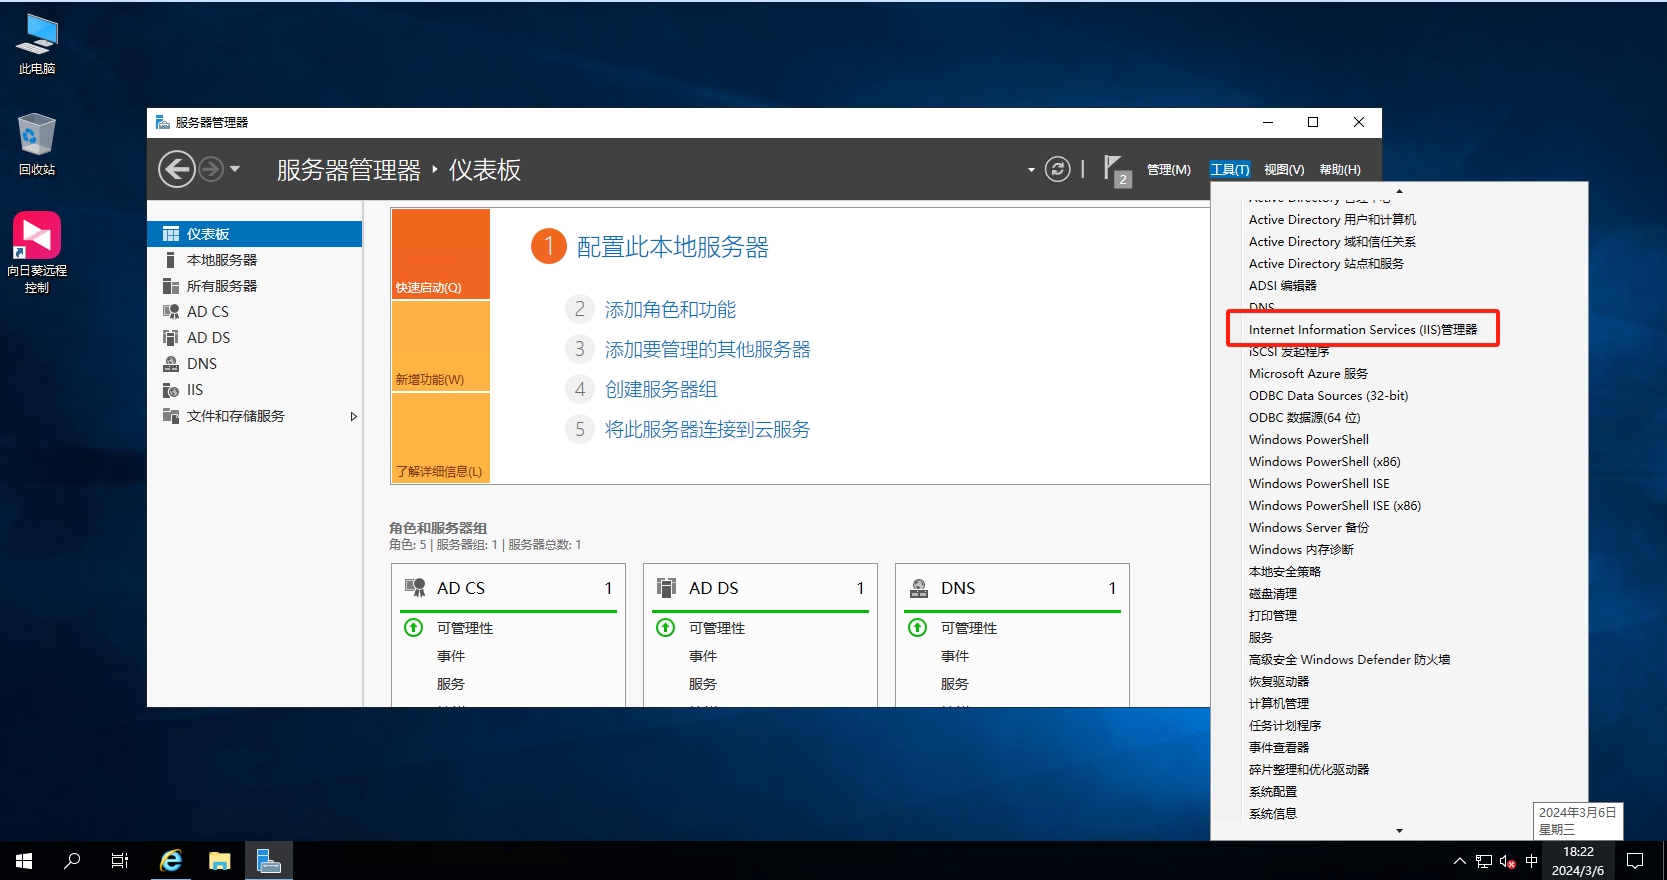Click the 添加角色和功能 link

pyautogui.click(x=670, y=310)
